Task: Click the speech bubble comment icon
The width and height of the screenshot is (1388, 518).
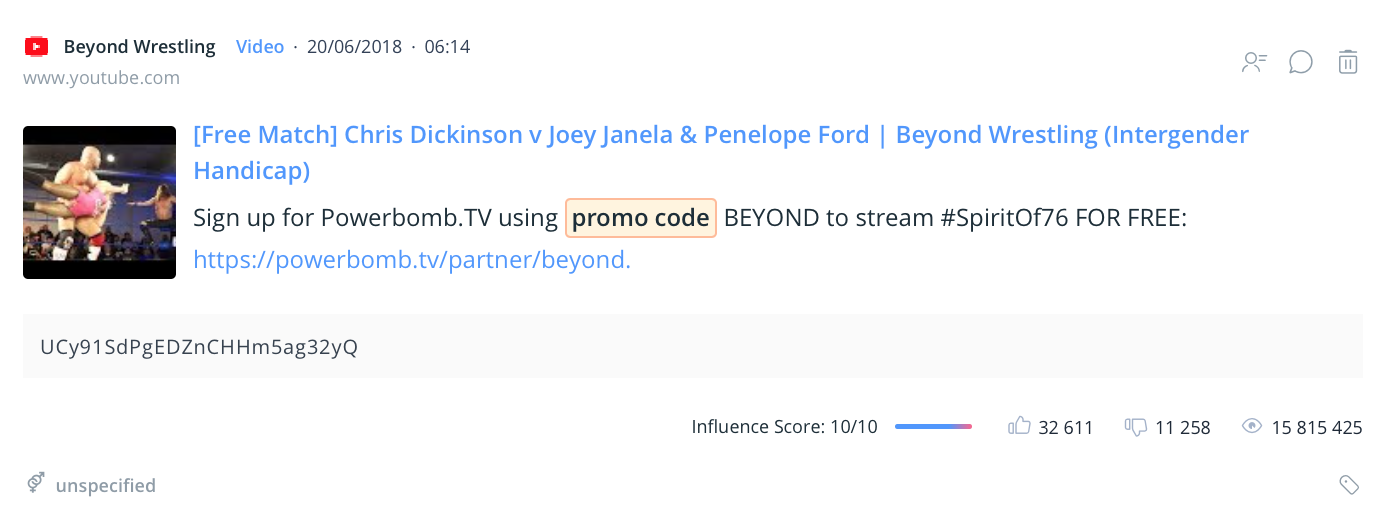Action: pos(1300,63)
